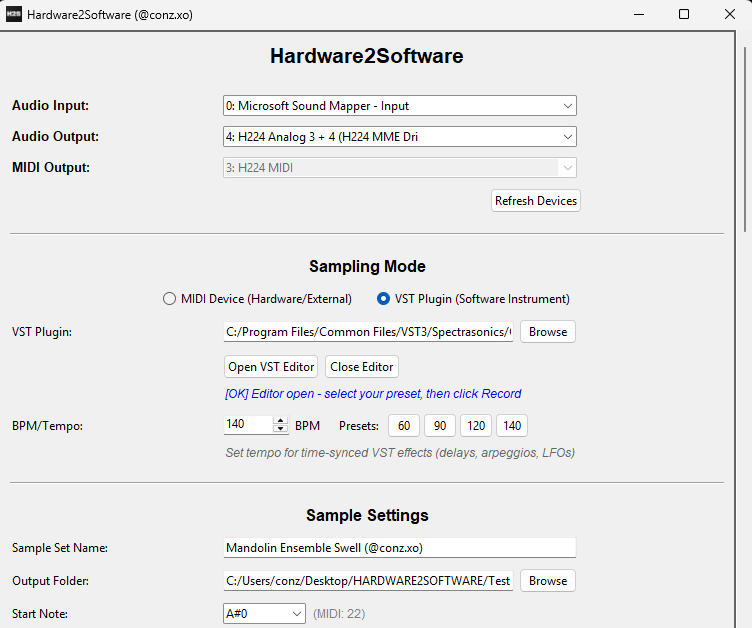This screenshot has height=628, width=752.
Task: Decrease BPM with spinner down arrow
Action: pyautogui.click(x=280, y=429)
